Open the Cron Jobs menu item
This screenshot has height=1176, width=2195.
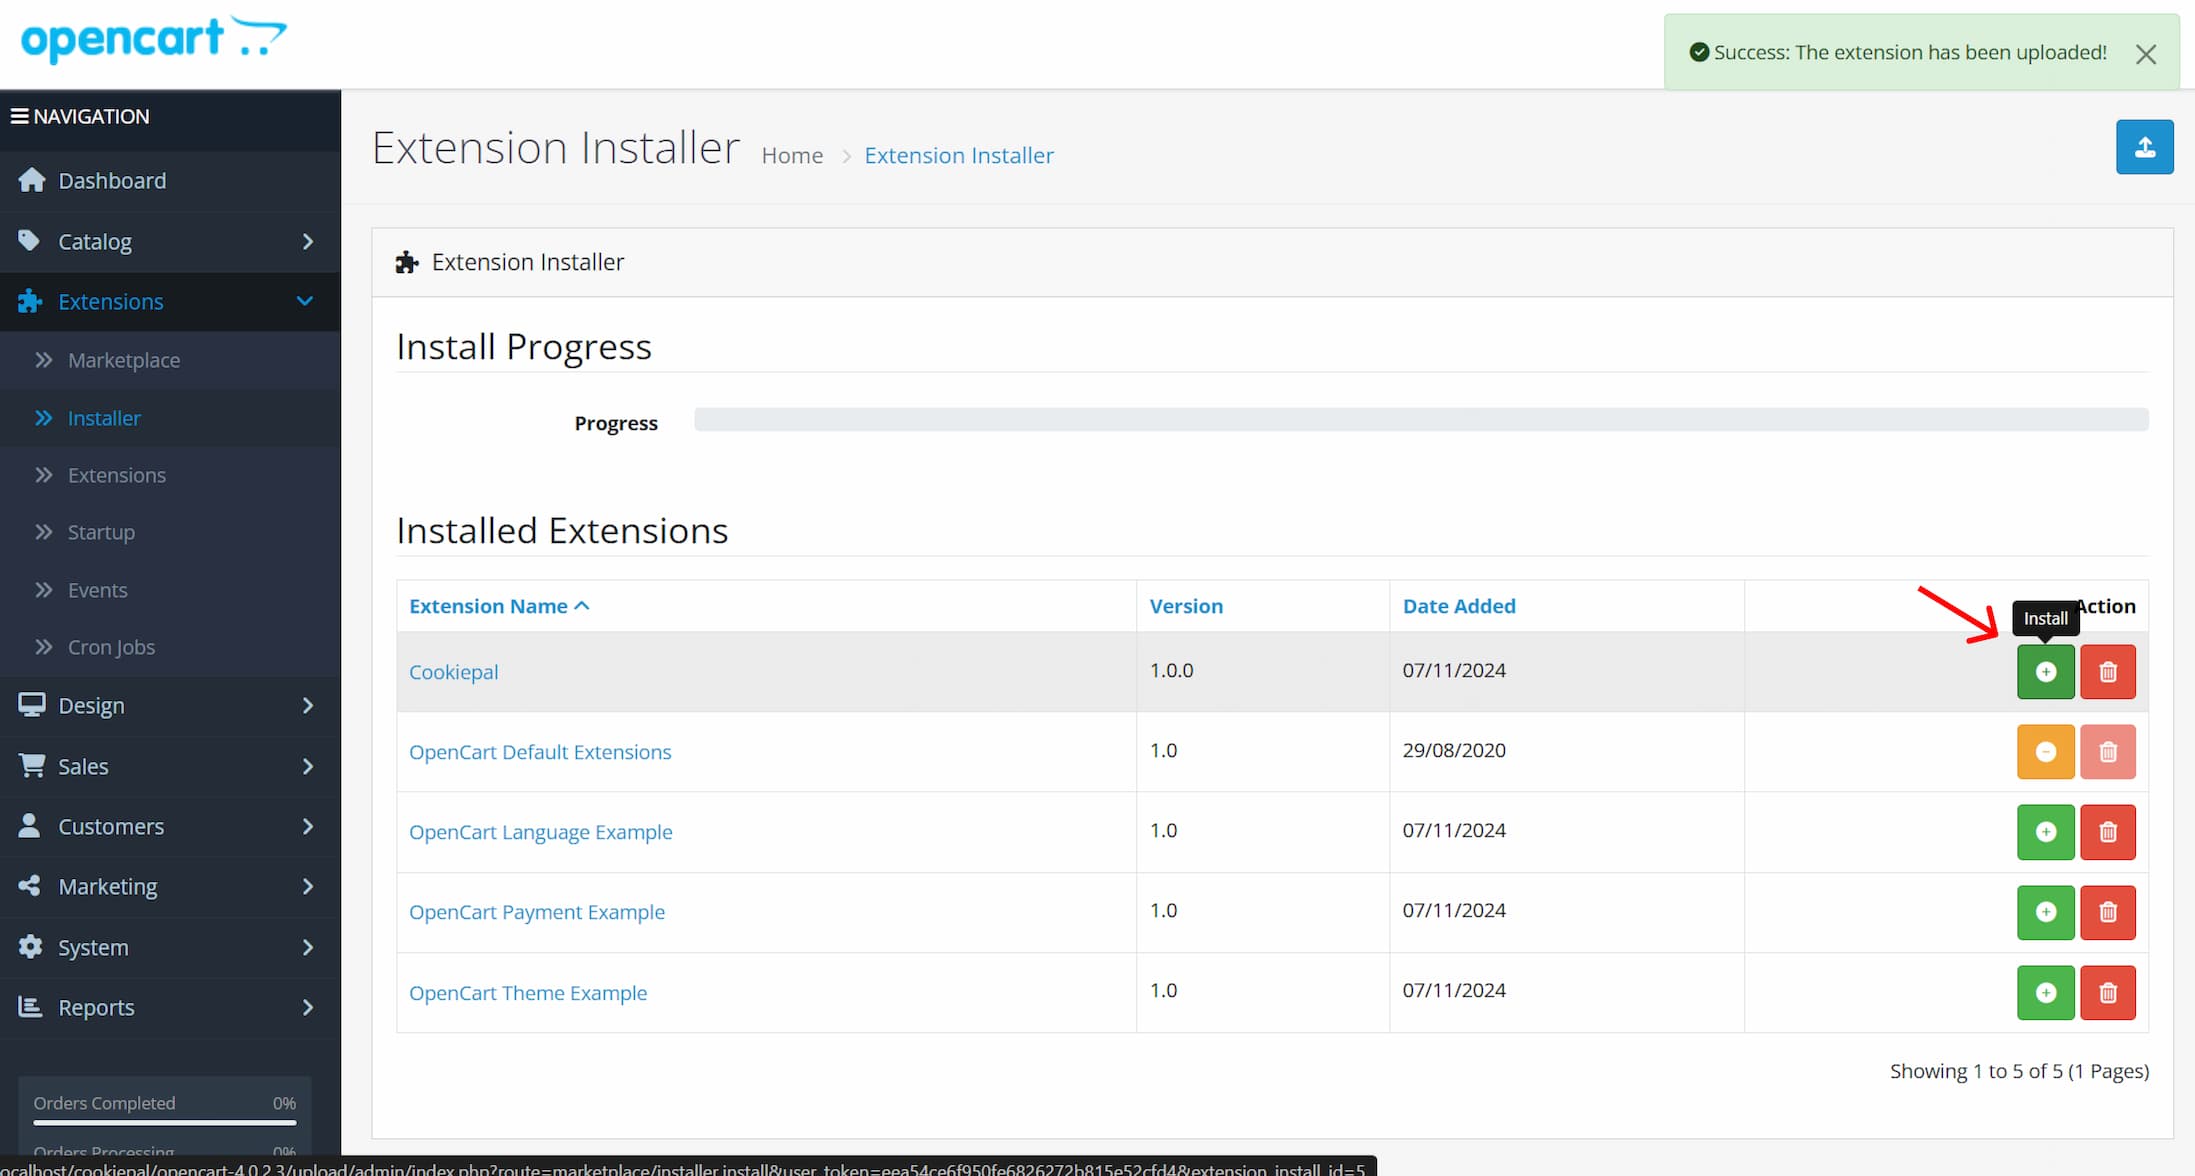111,647
